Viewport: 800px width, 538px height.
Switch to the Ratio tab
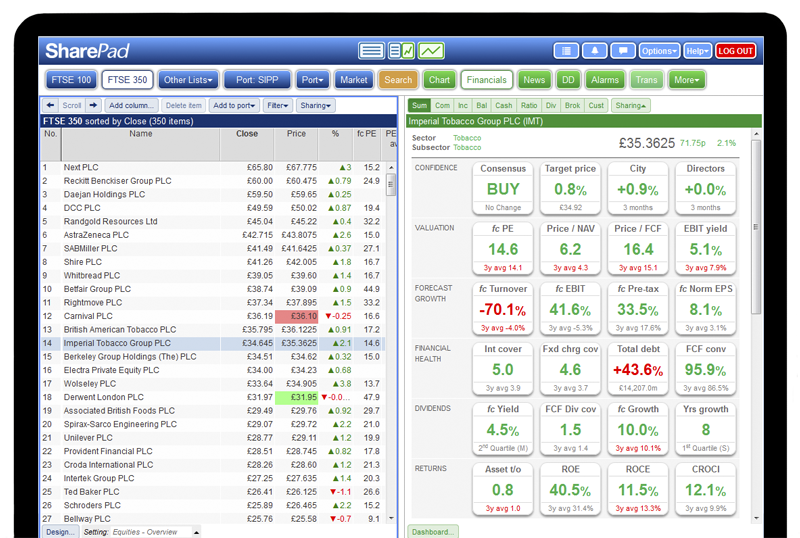[529, 105]
